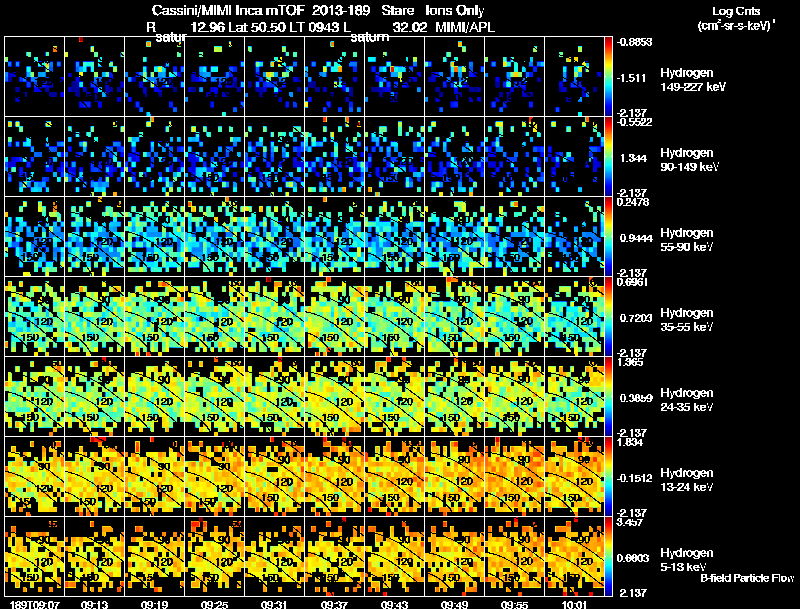The width and height of the screenshot is (800, 609).
Task: Click the colorbar maximum value '-0.8853'
Action: (635, 42)
